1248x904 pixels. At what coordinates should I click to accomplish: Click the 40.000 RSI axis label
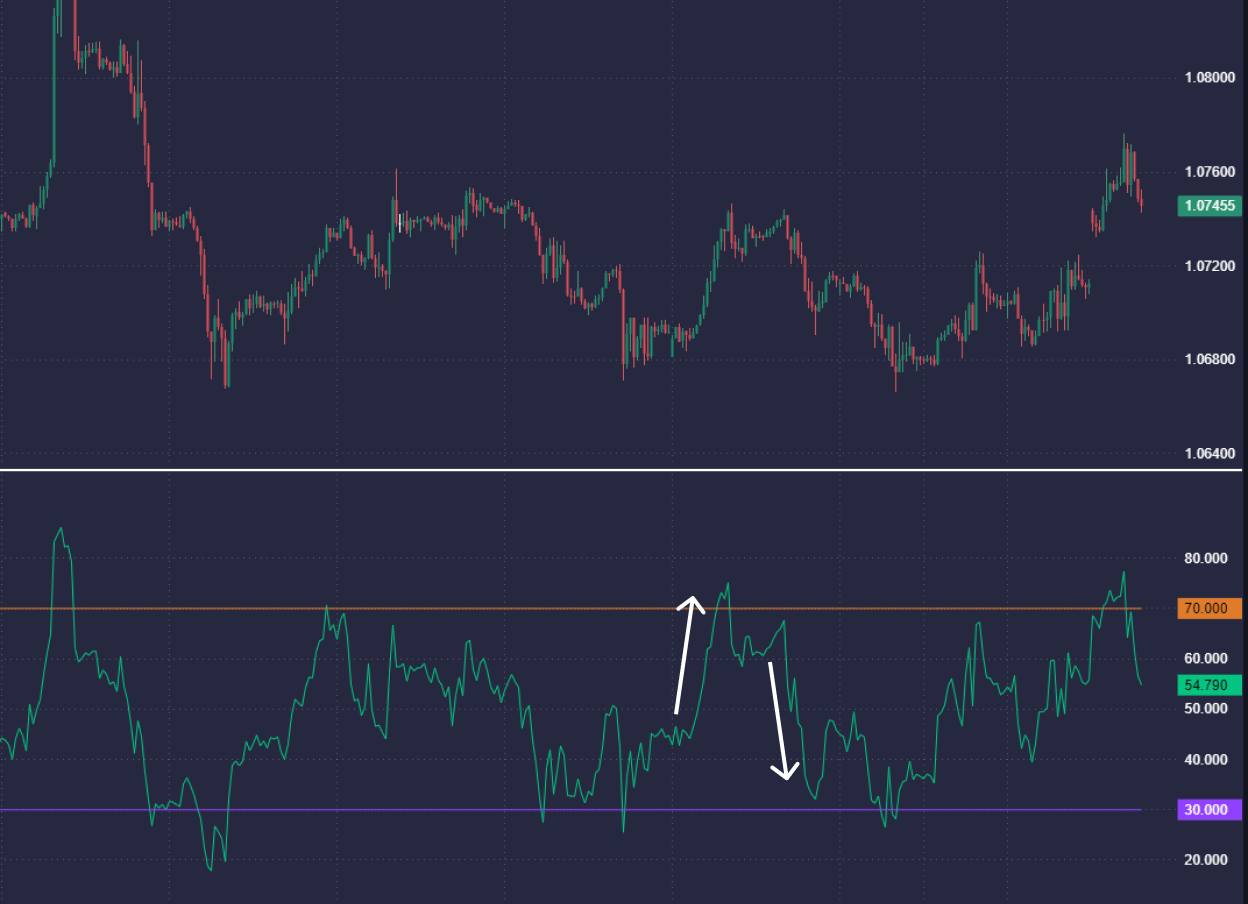[x=1205, y=760]
